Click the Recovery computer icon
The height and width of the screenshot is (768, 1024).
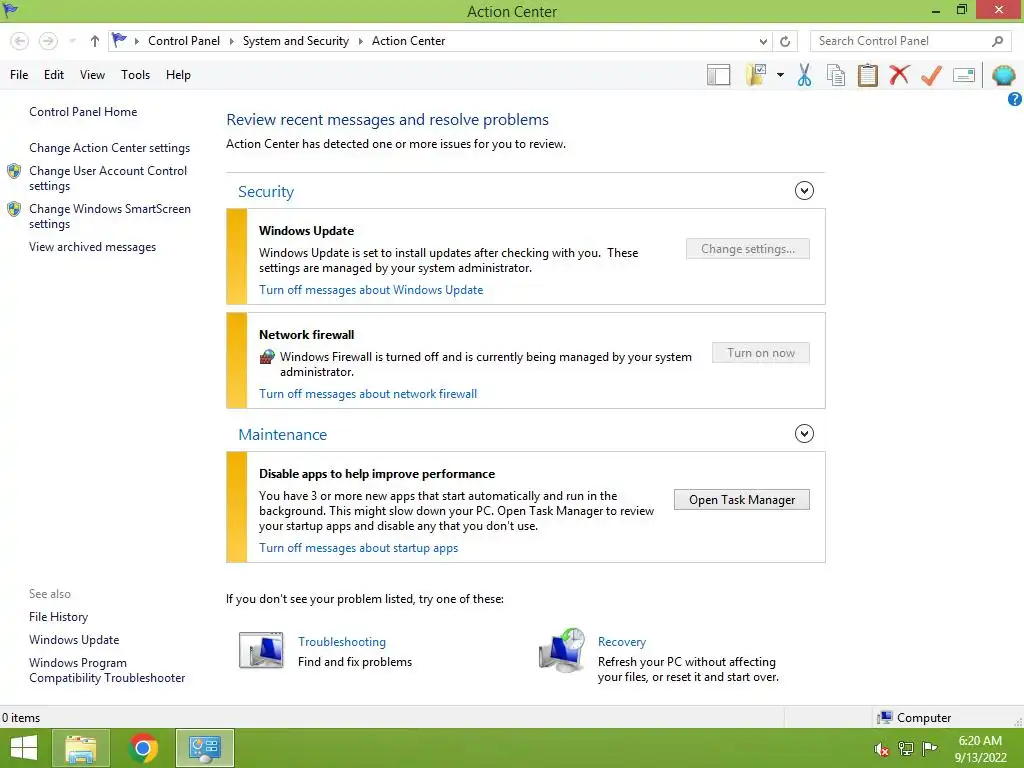point(562,651)
